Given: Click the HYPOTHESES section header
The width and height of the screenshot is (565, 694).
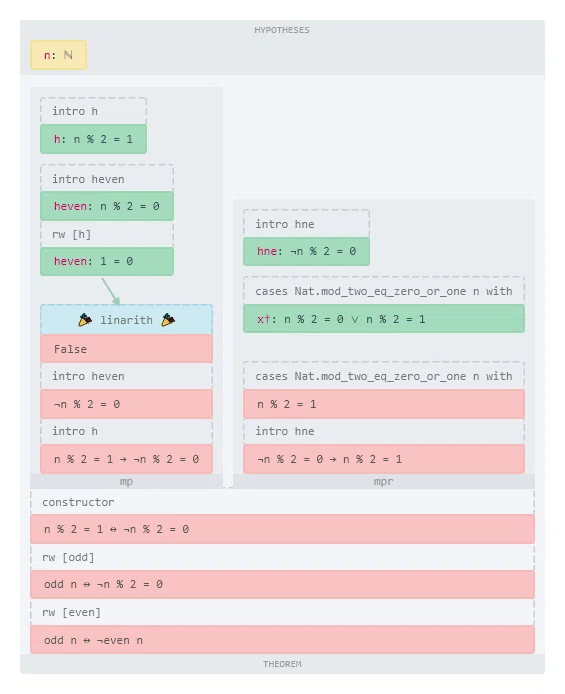Looking at the screenshot, I should pos(282,30).
